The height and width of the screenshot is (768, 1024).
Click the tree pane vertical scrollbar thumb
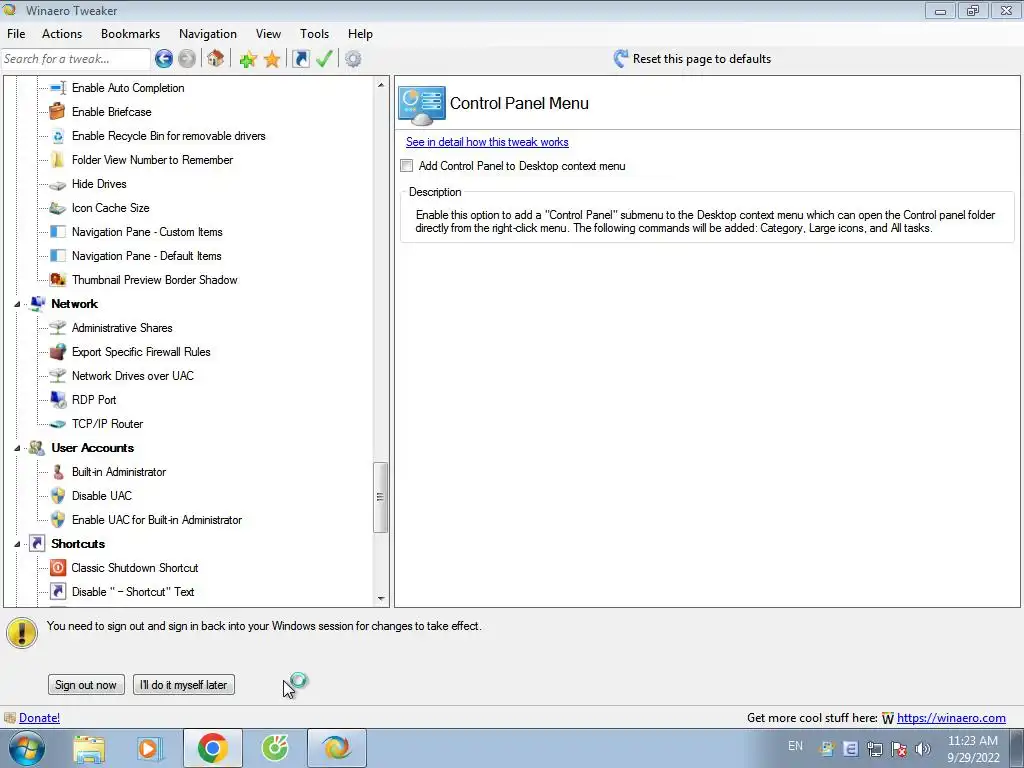(380, 497)
